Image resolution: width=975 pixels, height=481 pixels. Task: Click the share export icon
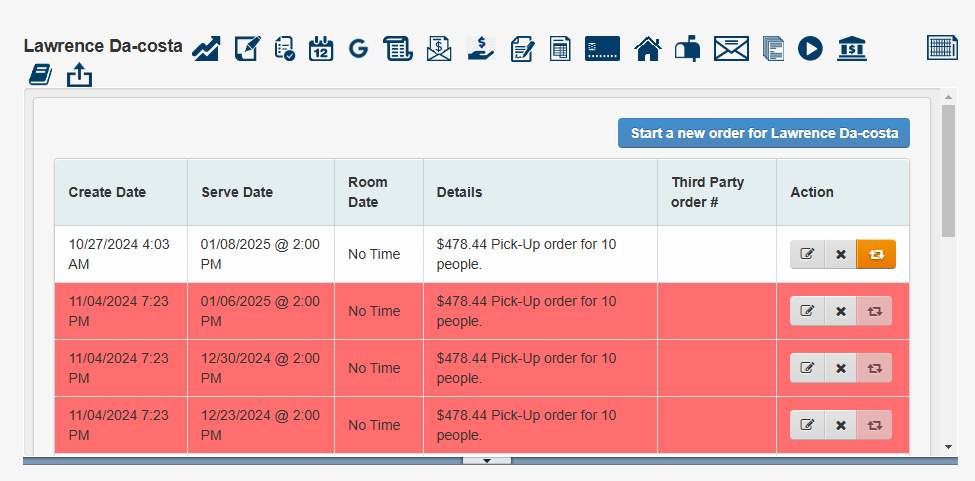pos(80,75)
